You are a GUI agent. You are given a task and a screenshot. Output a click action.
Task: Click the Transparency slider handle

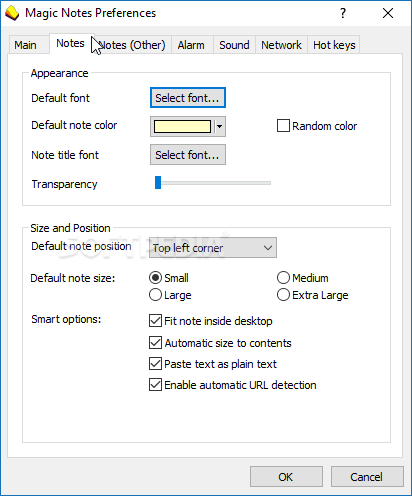[158, 183]
